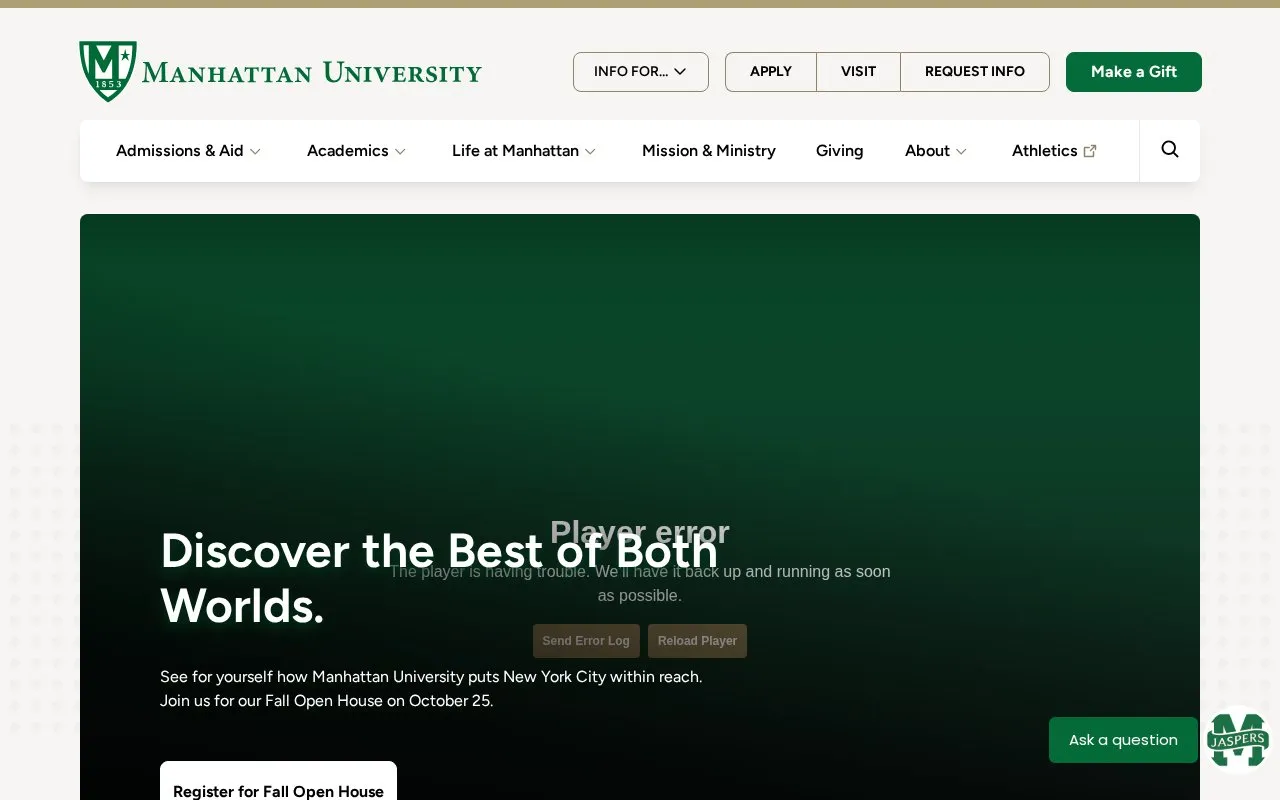Open the Mission & Ministry menu item

(709, 151)
